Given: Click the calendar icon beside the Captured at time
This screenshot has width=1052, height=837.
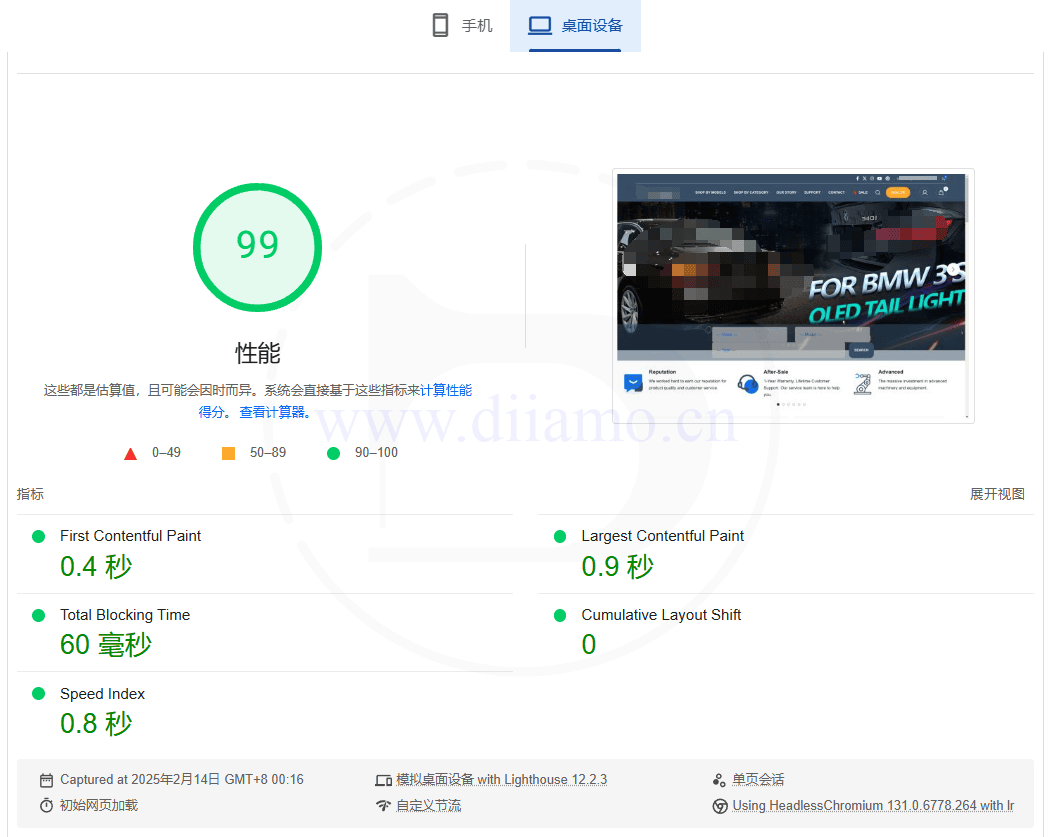Looking at the screenshot, I should click(x=46, y=780).
